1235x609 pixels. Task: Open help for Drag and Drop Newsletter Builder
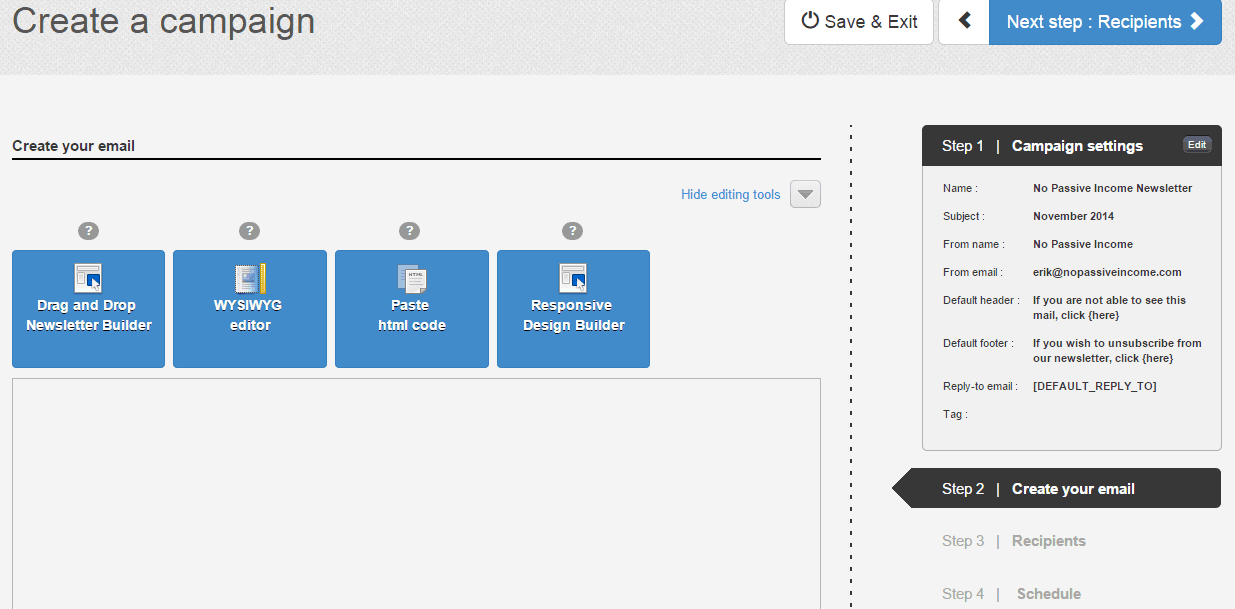88,230
